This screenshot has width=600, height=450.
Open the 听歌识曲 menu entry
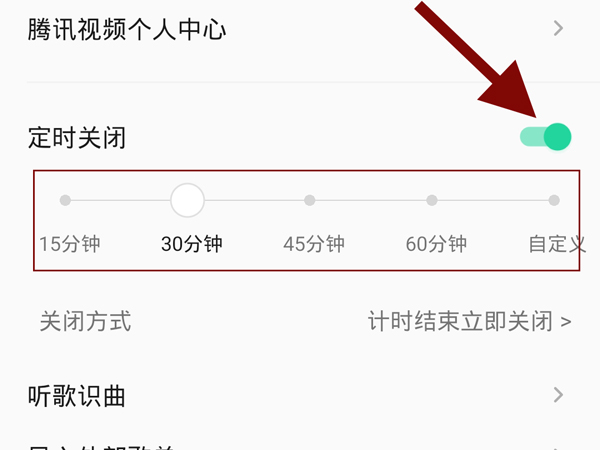coord(300,395)
